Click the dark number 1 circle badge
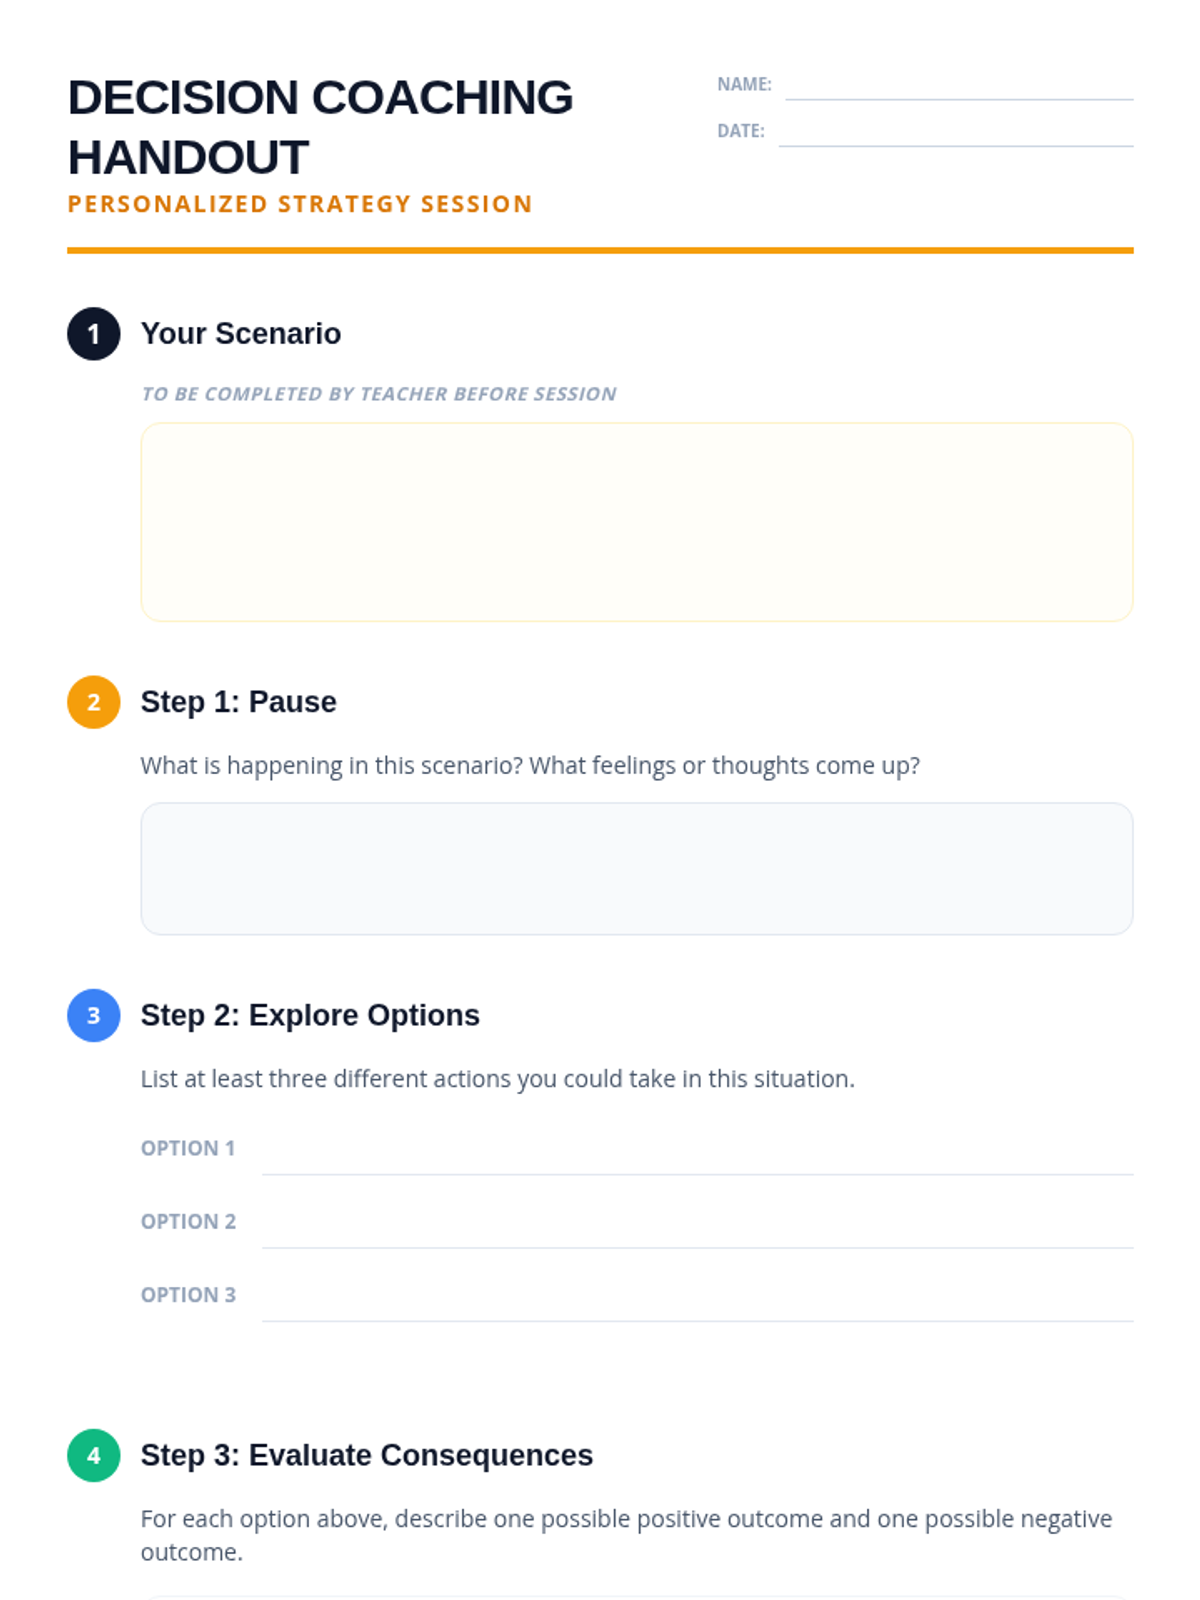1200x1600 pixels. [94, 334]
